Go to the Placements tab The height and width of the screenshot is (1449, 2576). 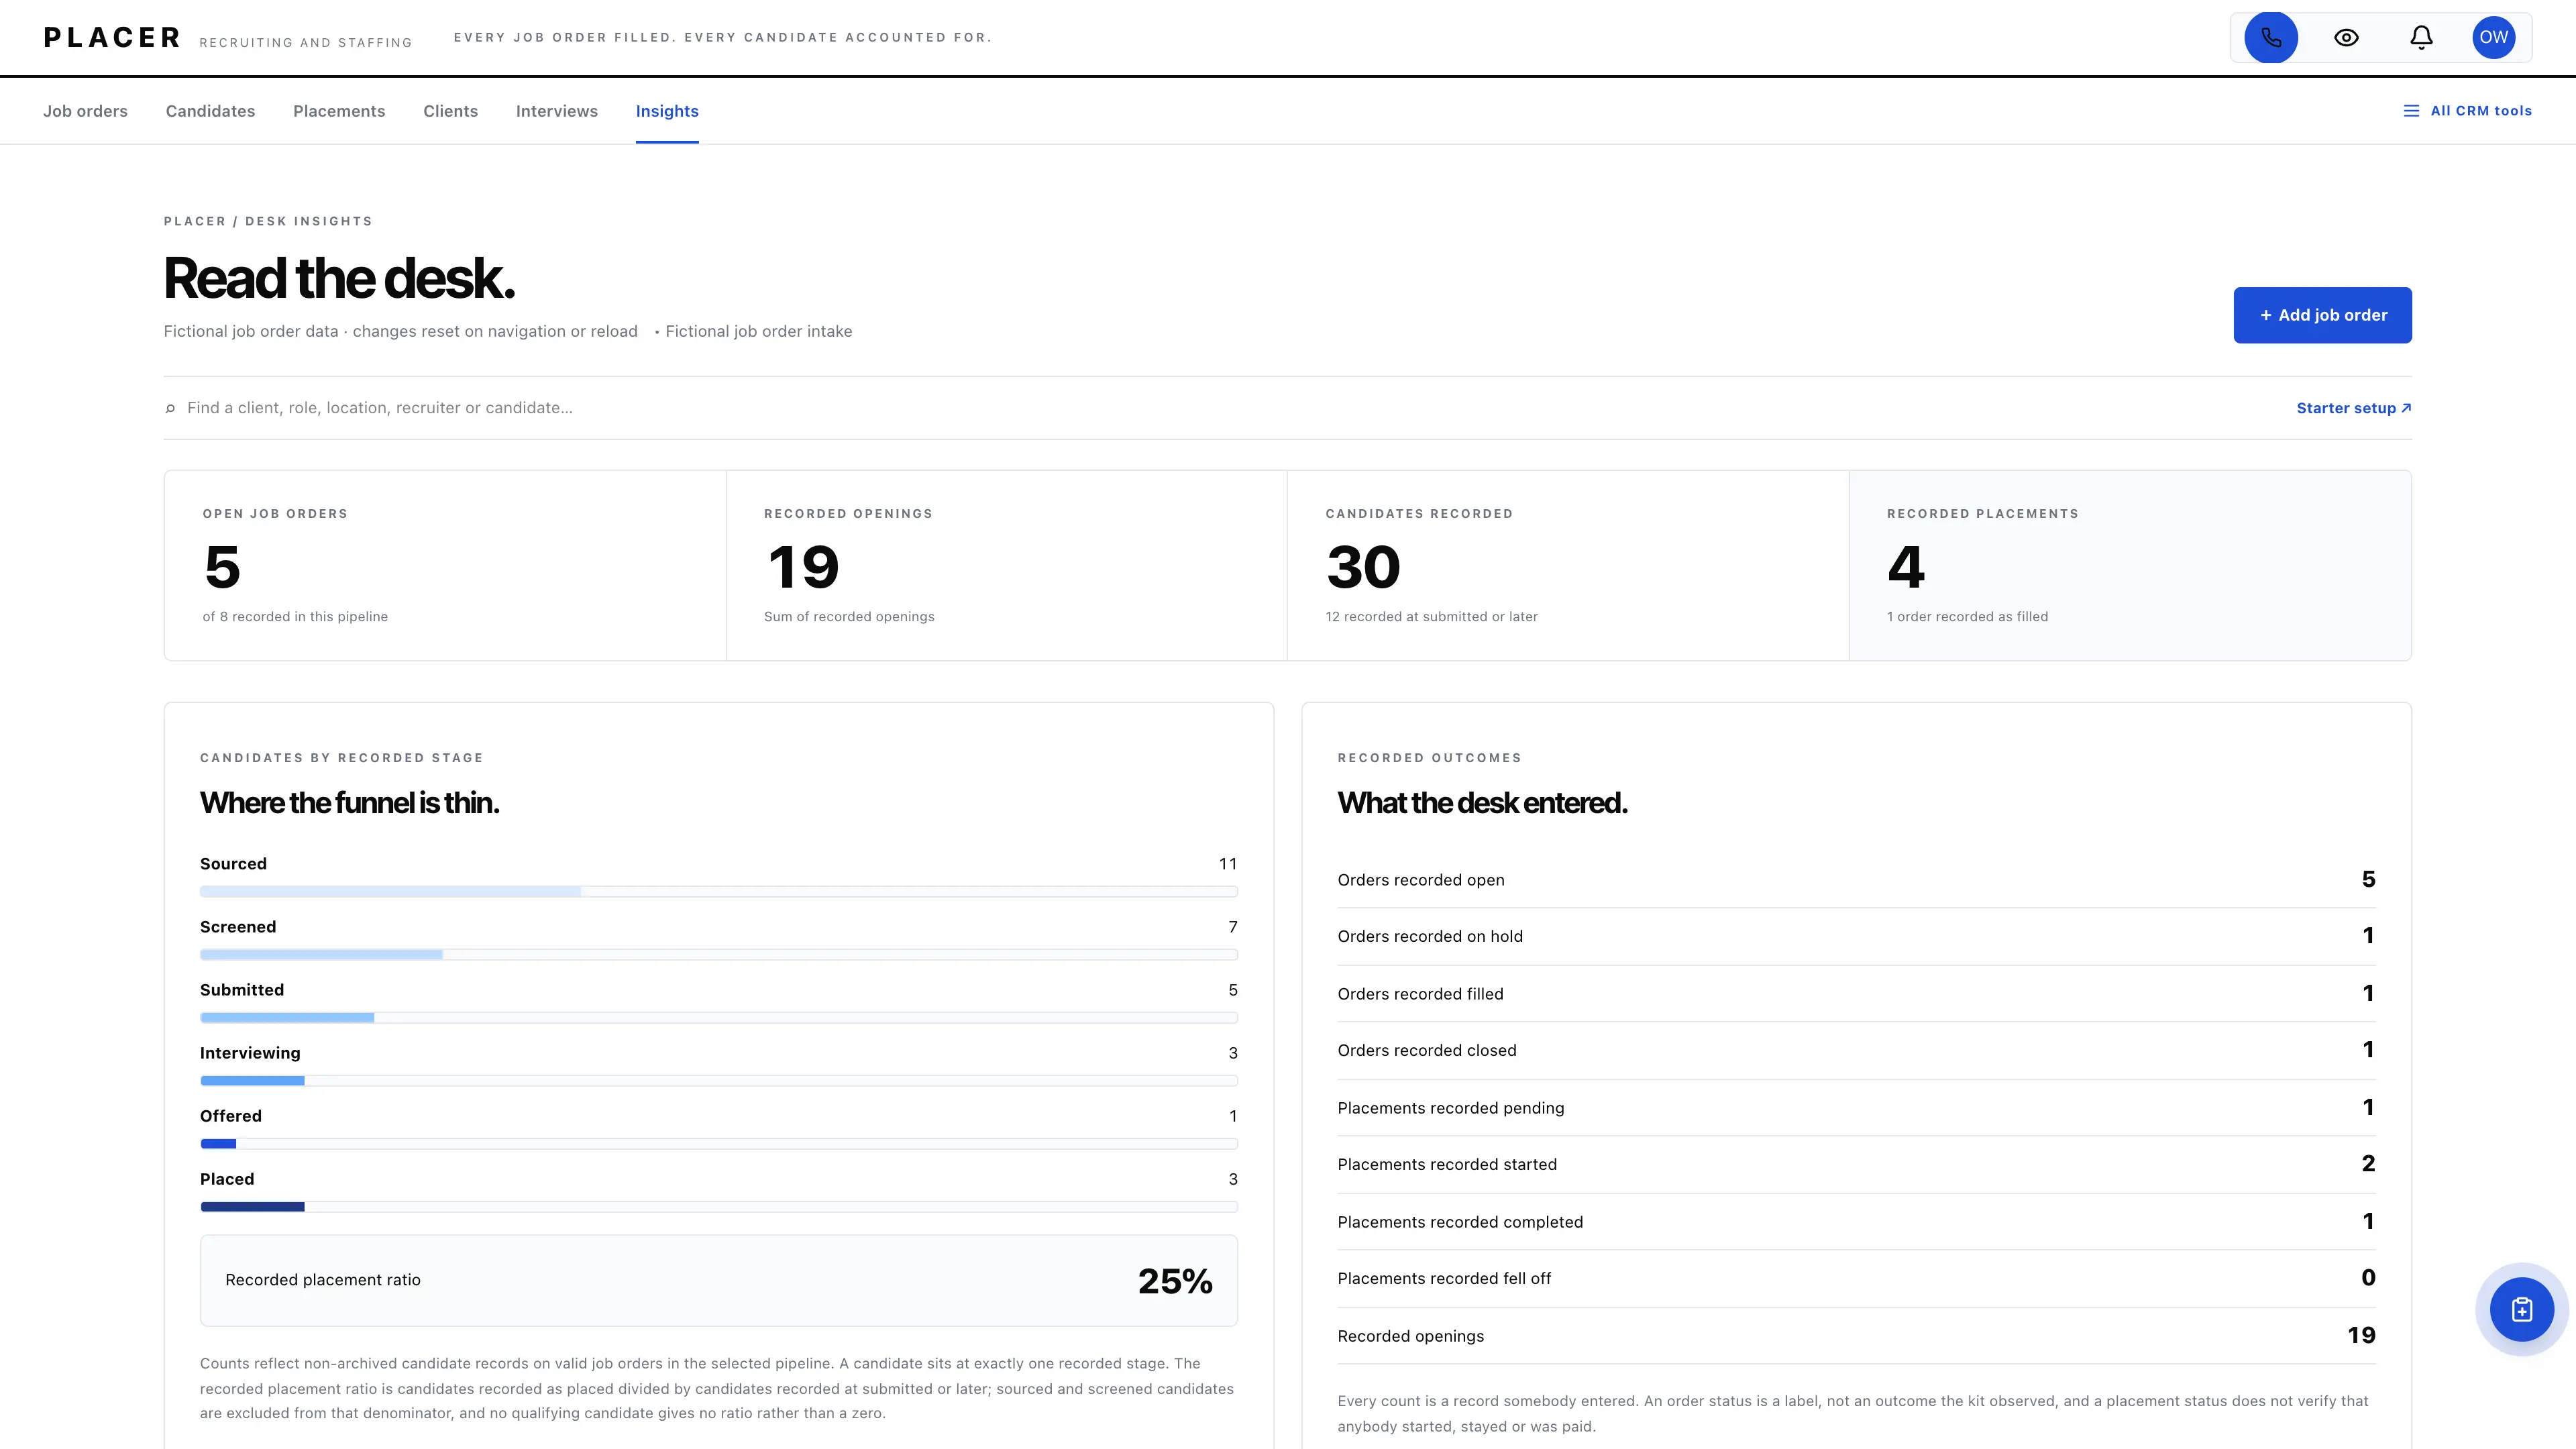pos(339,111)
